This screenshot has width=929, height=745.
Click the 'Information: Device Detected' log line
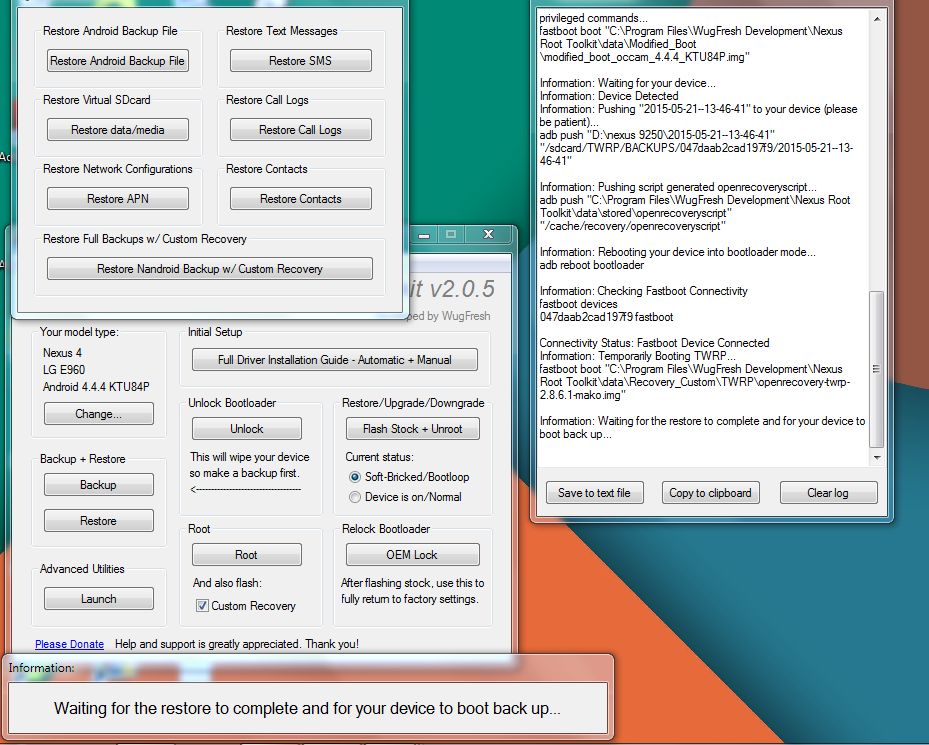point(609,96)
